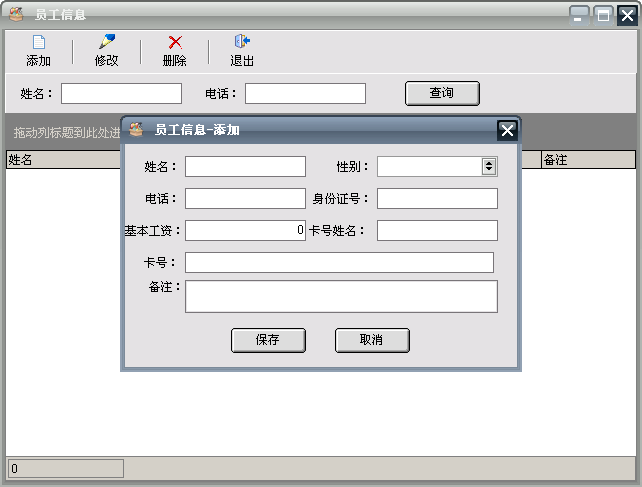642x487 pixels.
Task: Close the 员工信息-添加 dialog
Action: tap(507, 131)
